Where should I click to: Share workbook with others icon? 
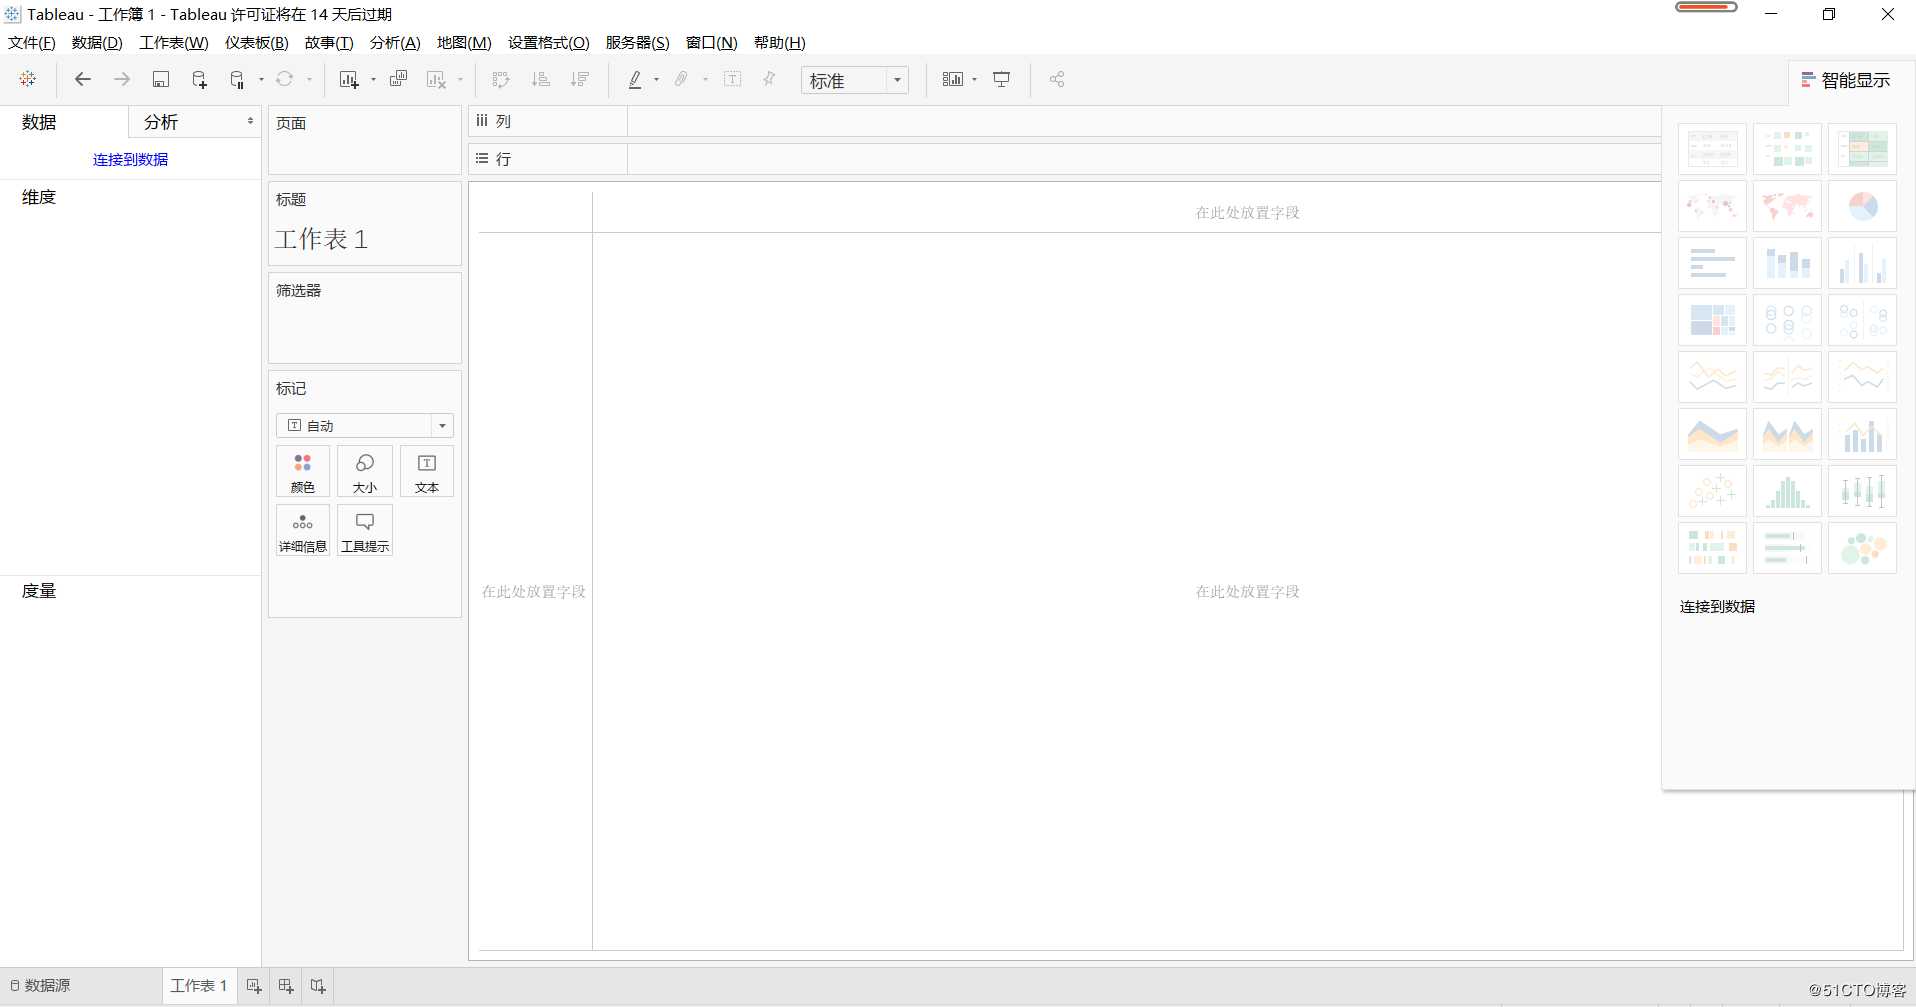[1057, 79]
